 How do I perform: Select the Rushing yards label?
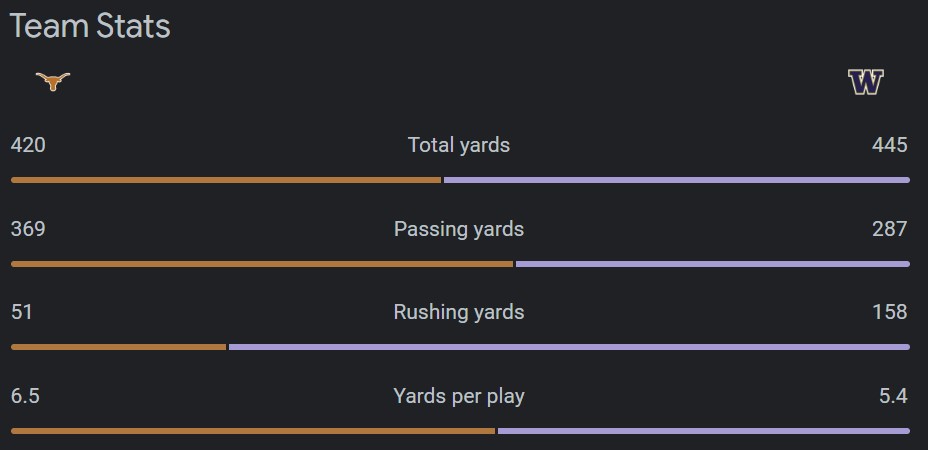[x=459, y=312]
